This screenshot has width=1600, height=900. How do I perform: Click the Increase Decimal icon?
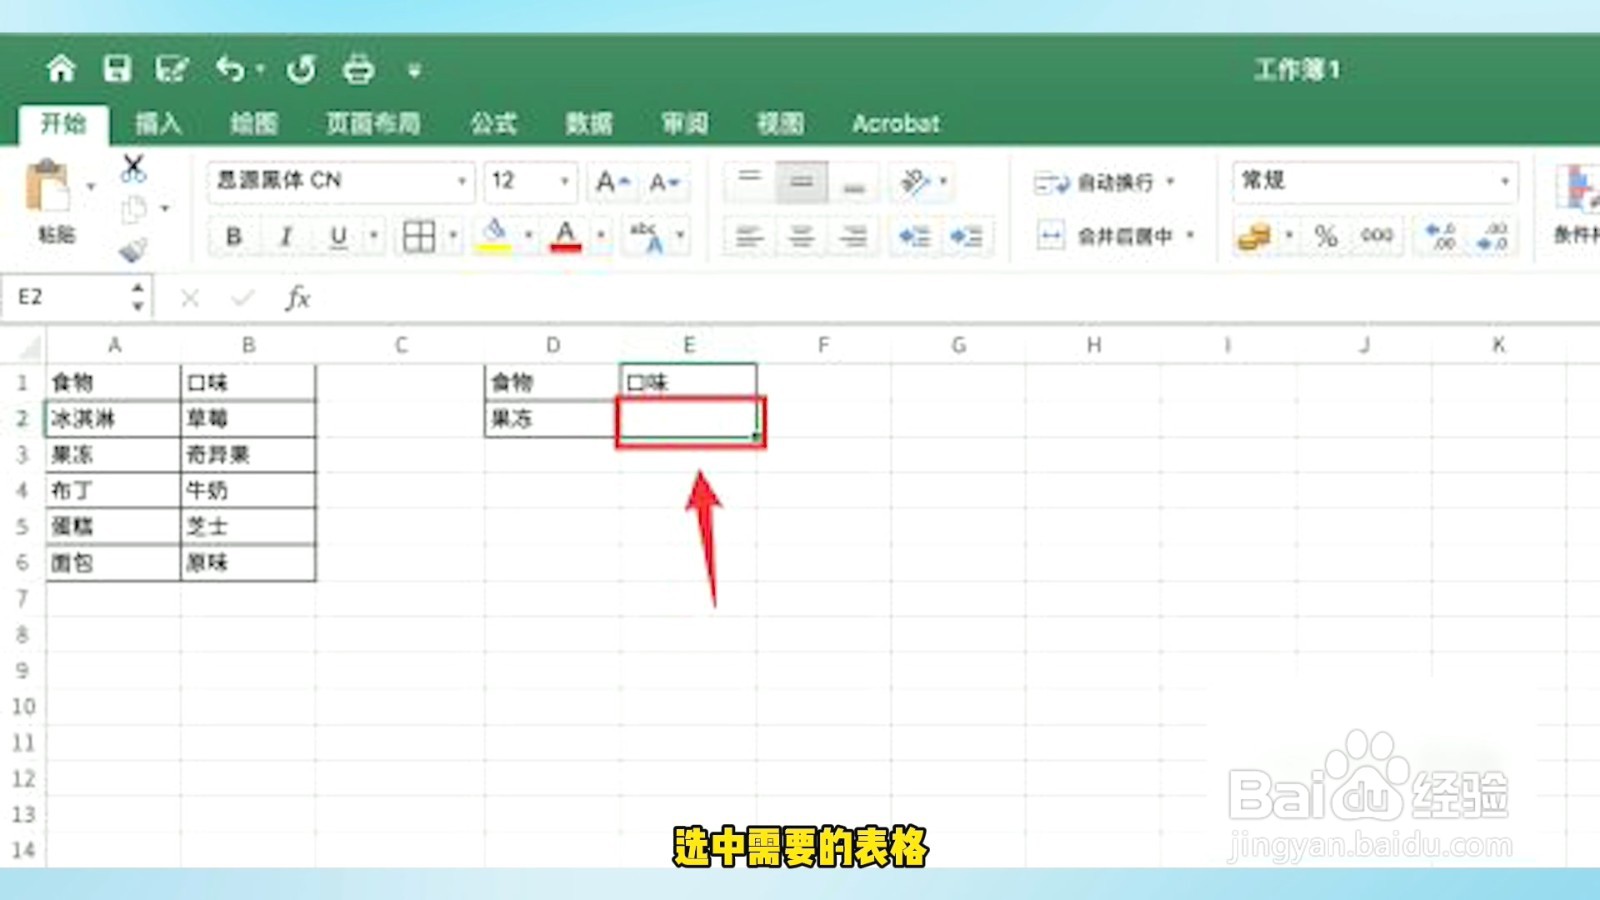(1437, 237)
